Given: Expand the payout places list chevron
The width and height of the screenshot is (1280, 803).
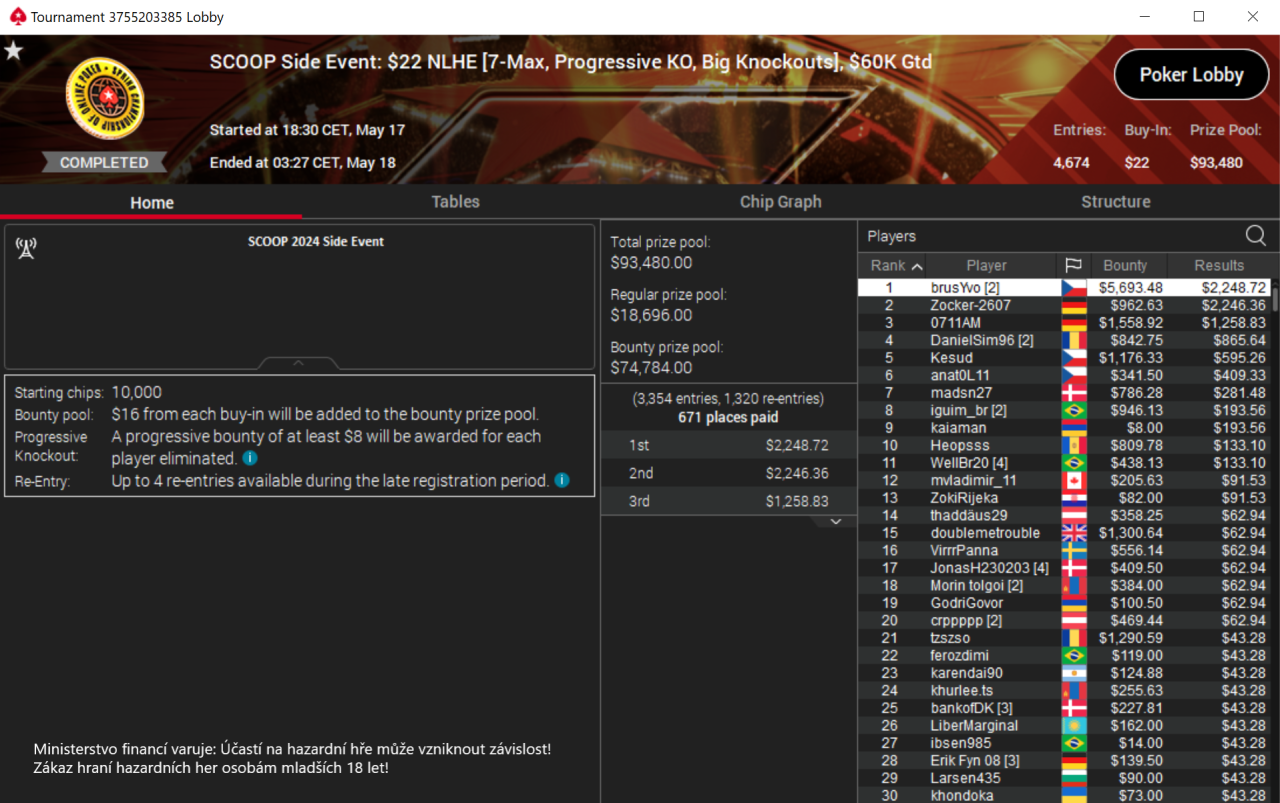Looking at the screenshot, I should [x=836, y=521].
